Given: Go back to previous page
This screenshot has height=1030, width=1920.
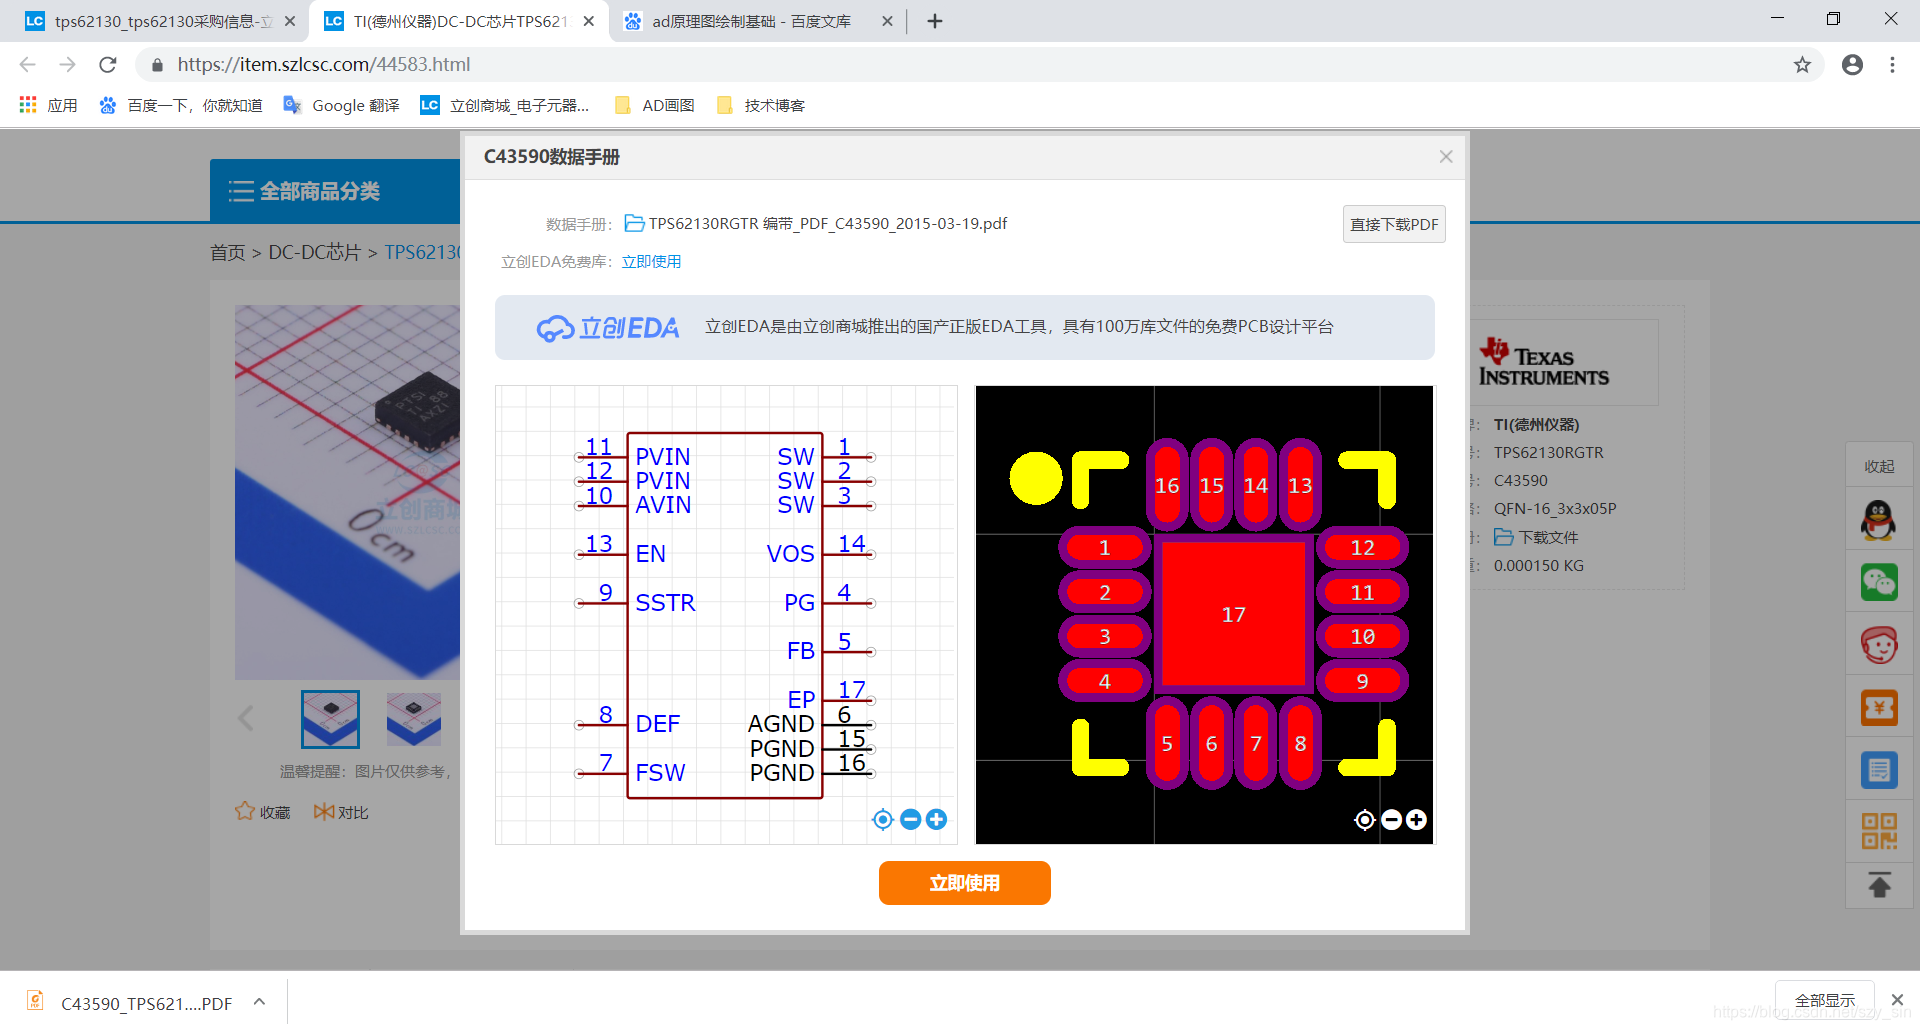Looking at the screenshot, I should pos(27,65).
